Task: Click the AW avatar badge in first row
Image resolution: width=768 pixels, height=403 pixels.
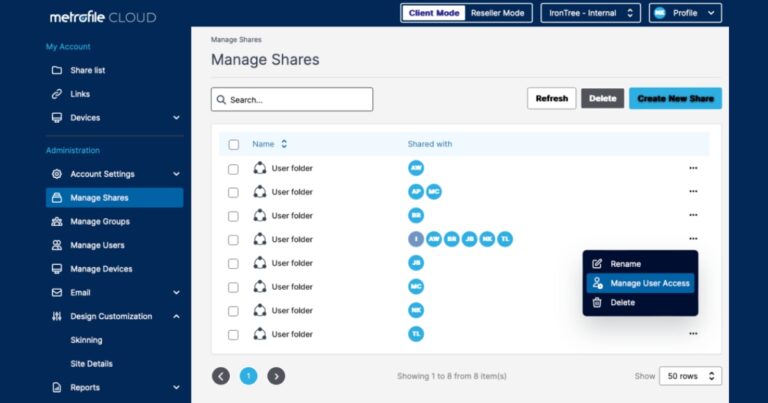Action: [416, 168]
